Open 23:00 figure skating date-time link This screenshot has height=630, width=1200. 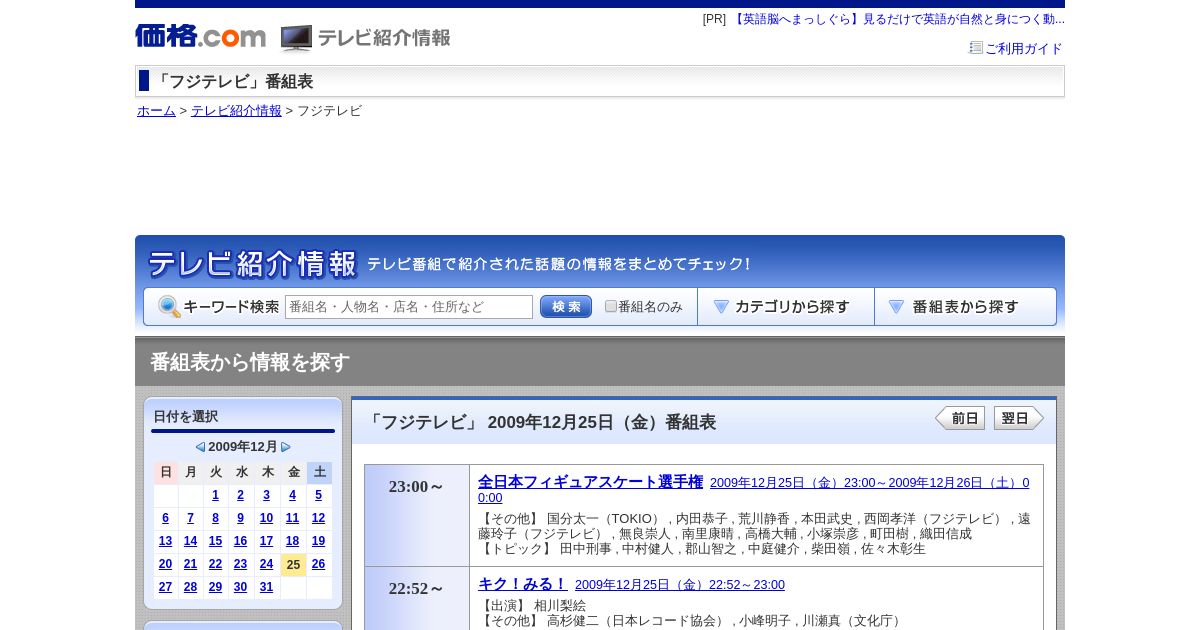(x=869, y=483)
